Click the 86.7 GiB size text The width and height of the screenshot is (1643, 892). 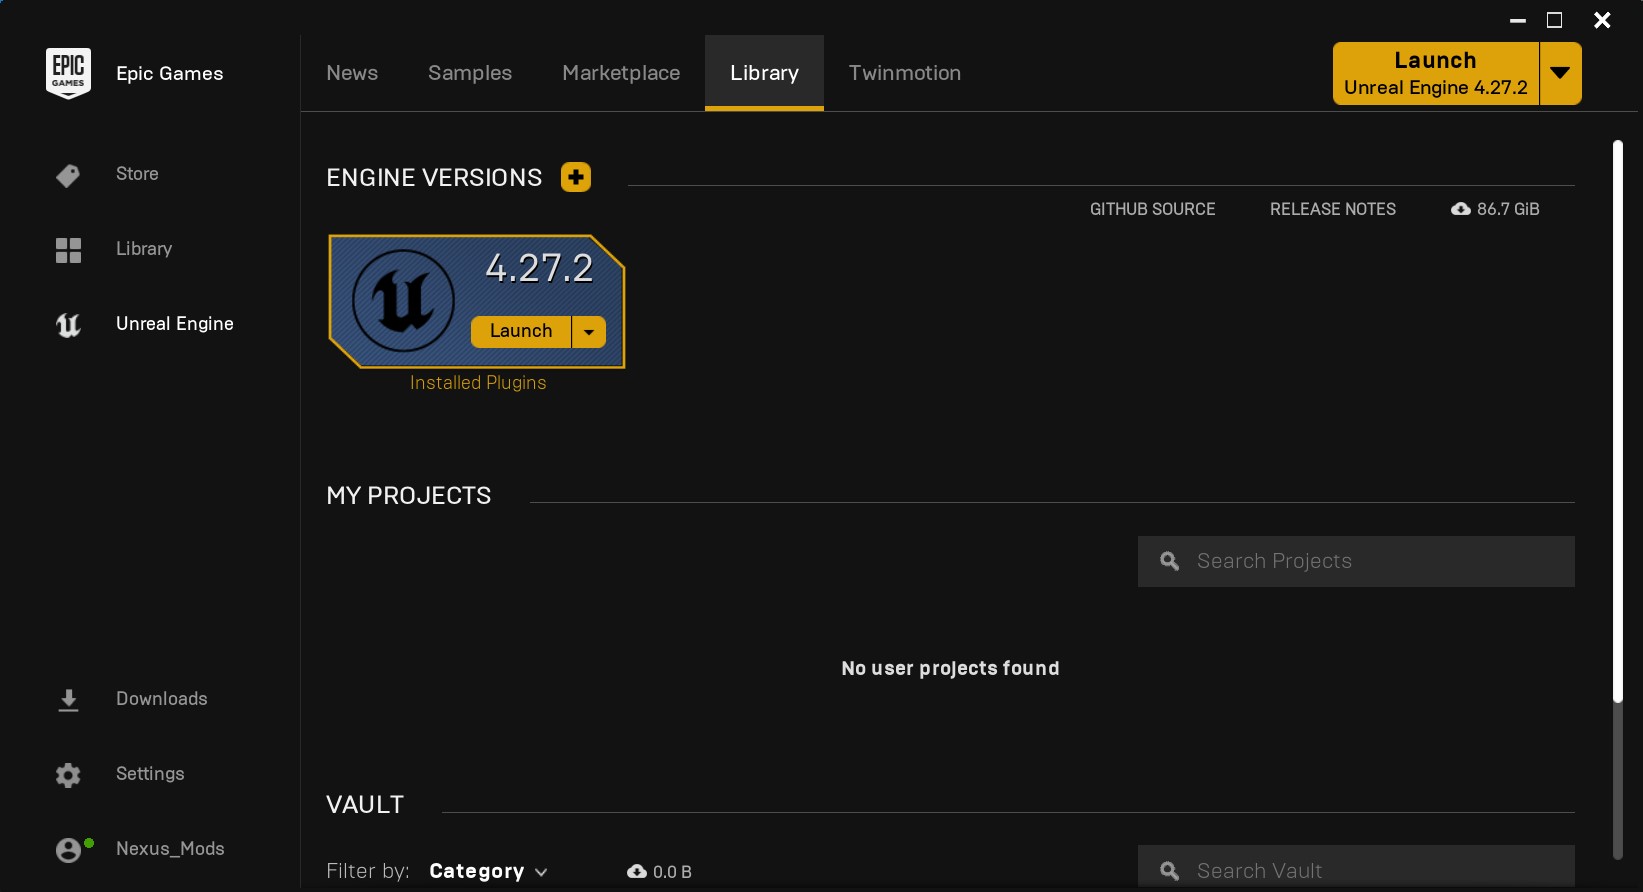[x=1508, y=209]
